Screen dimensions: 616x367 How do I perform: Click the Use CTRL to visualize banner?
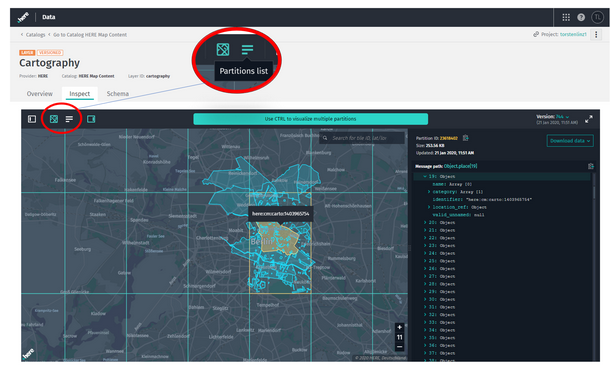tap(310, 119)
